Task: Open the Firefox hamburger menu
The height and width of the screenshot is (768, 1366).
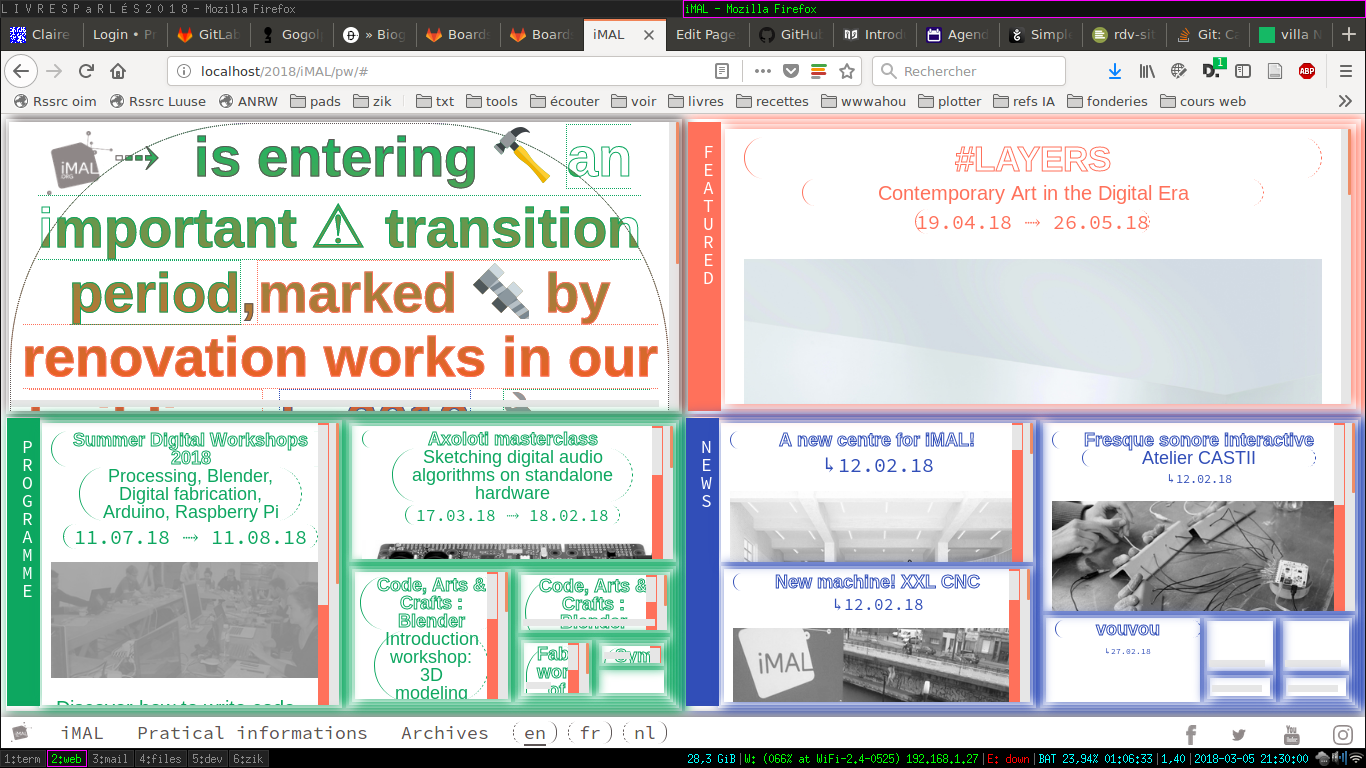Action: (x=1346, y=71)
